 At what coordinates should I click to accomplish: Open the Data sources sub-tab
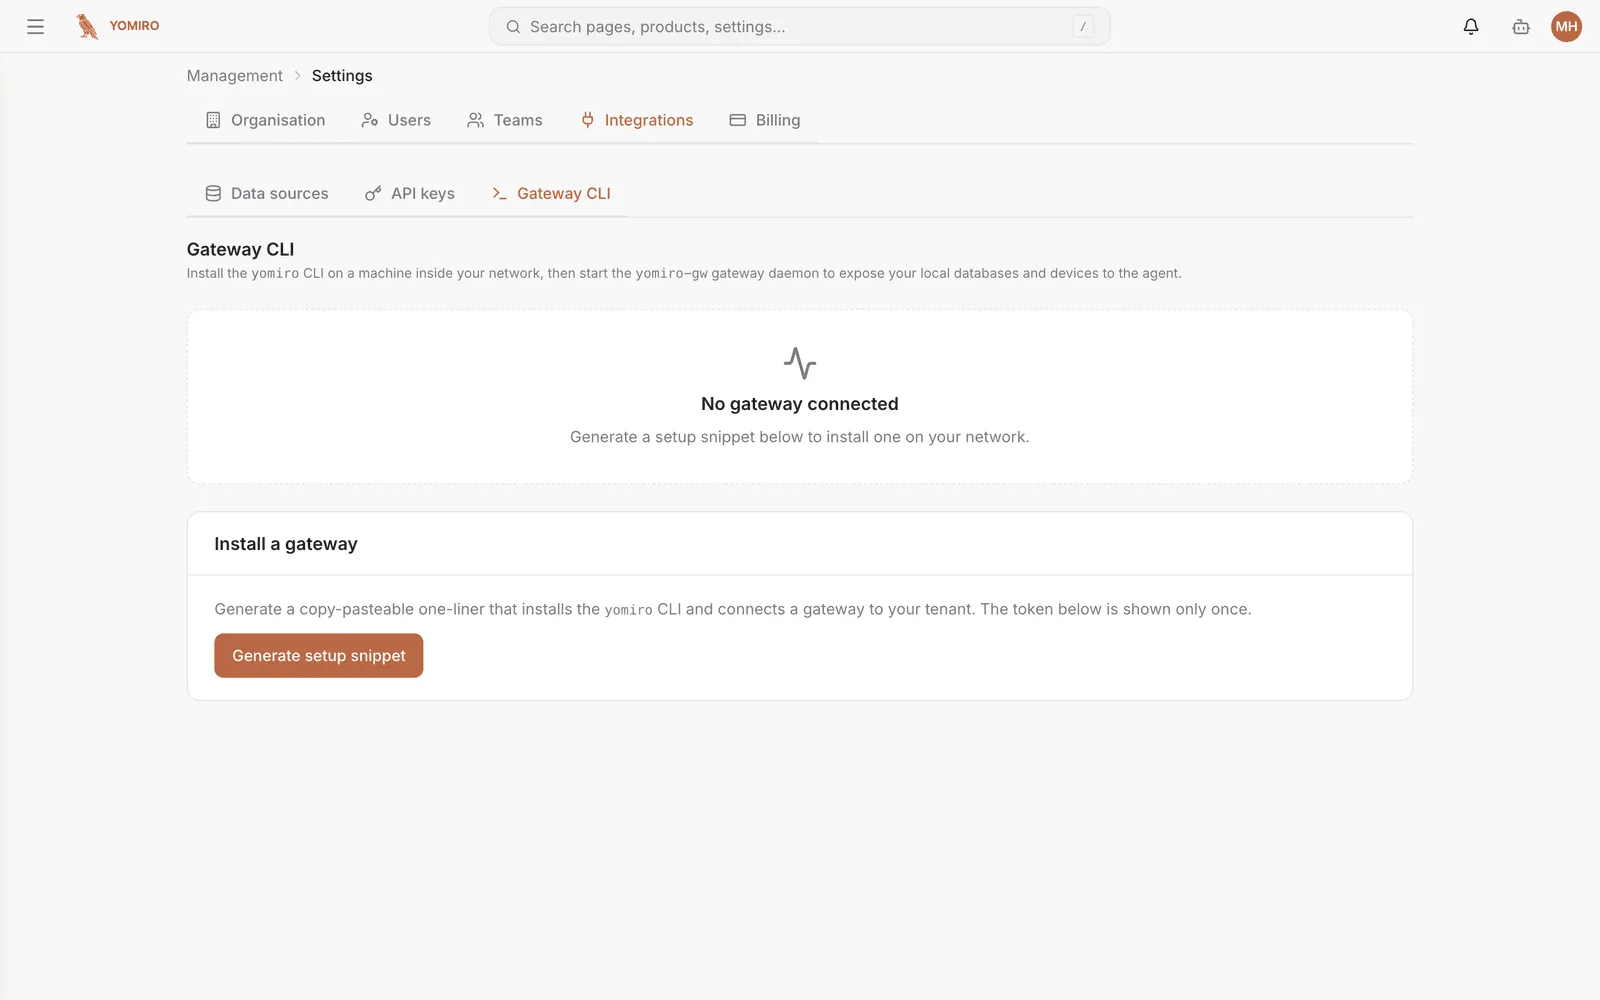click(x=267, y=194)
